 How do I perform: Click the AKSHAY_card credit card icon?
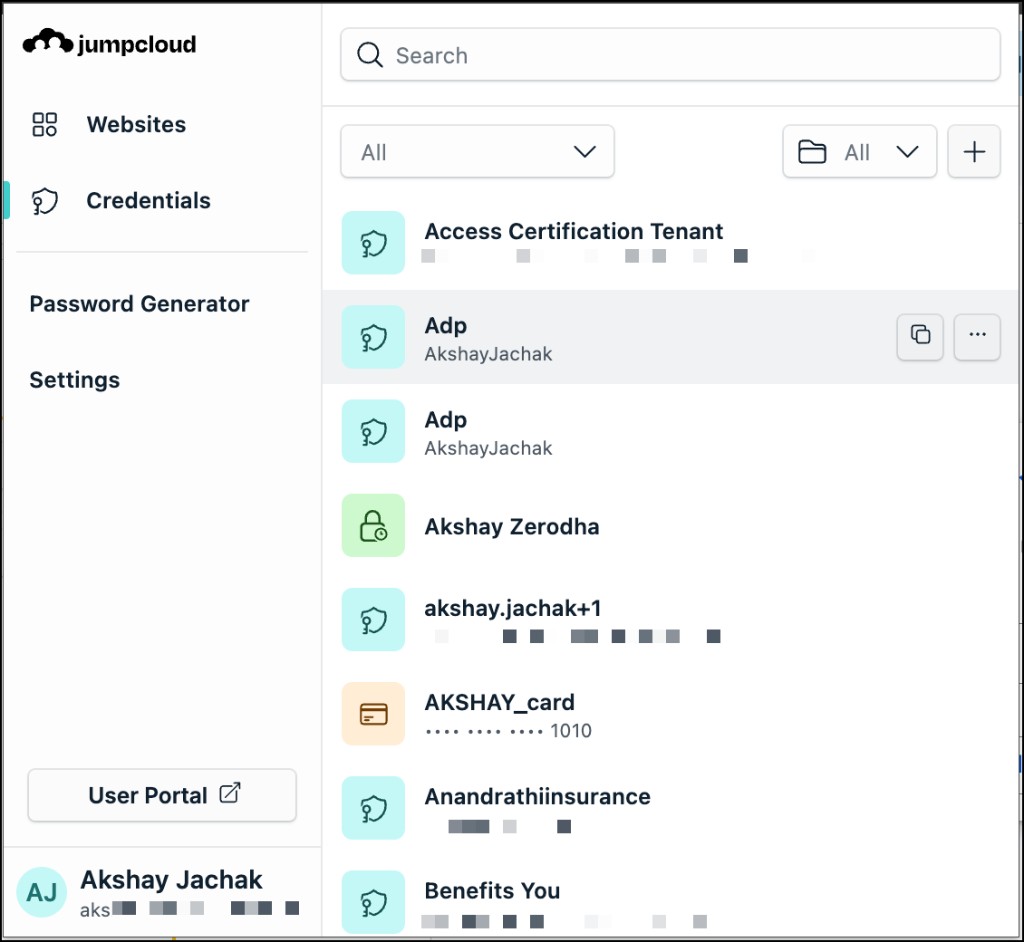point(374,713)
